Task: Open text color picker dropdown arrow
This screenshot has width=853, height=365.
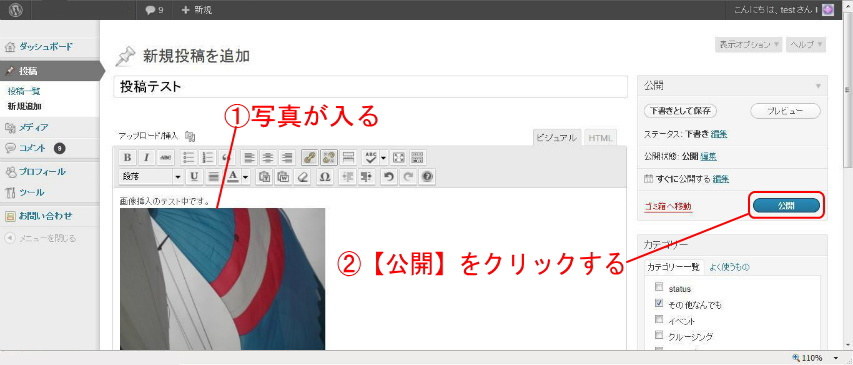Action: (246, 177)
